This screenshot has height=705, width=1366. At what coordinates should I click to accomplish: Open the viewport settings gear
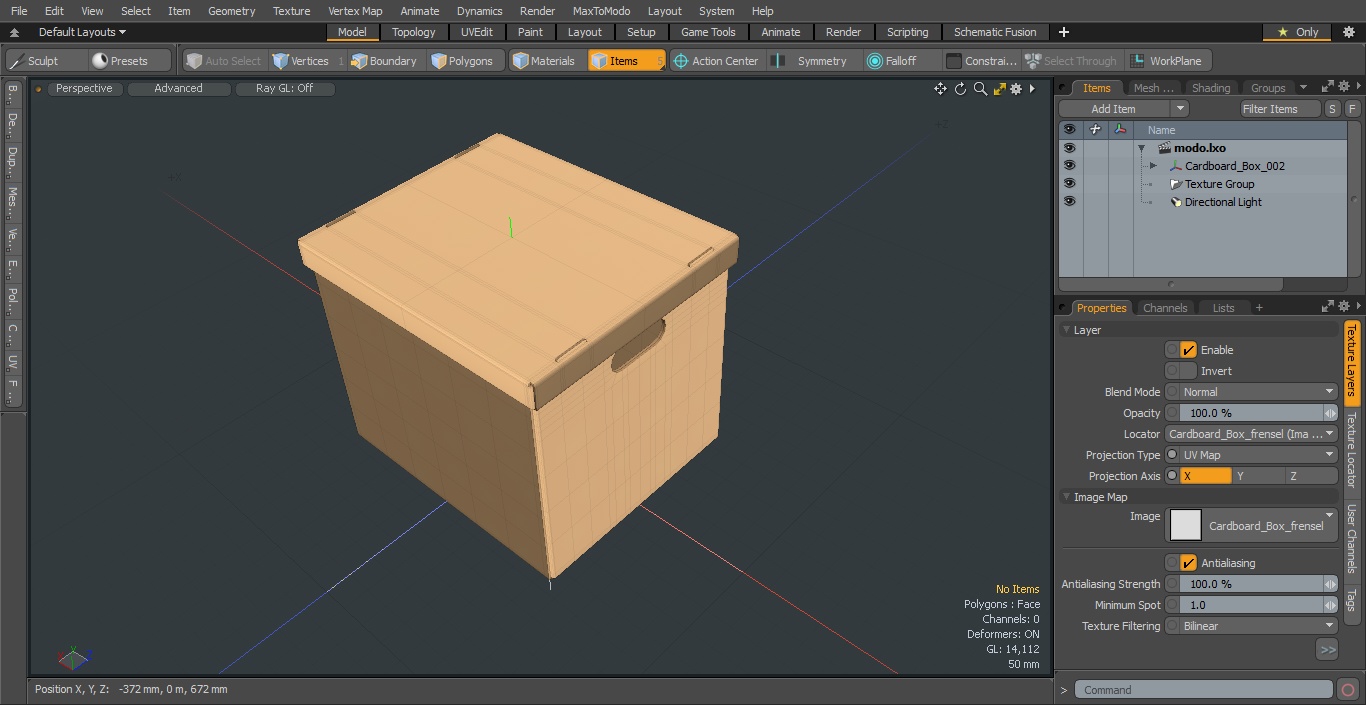pyautogui.click(x=1016, y=89)
